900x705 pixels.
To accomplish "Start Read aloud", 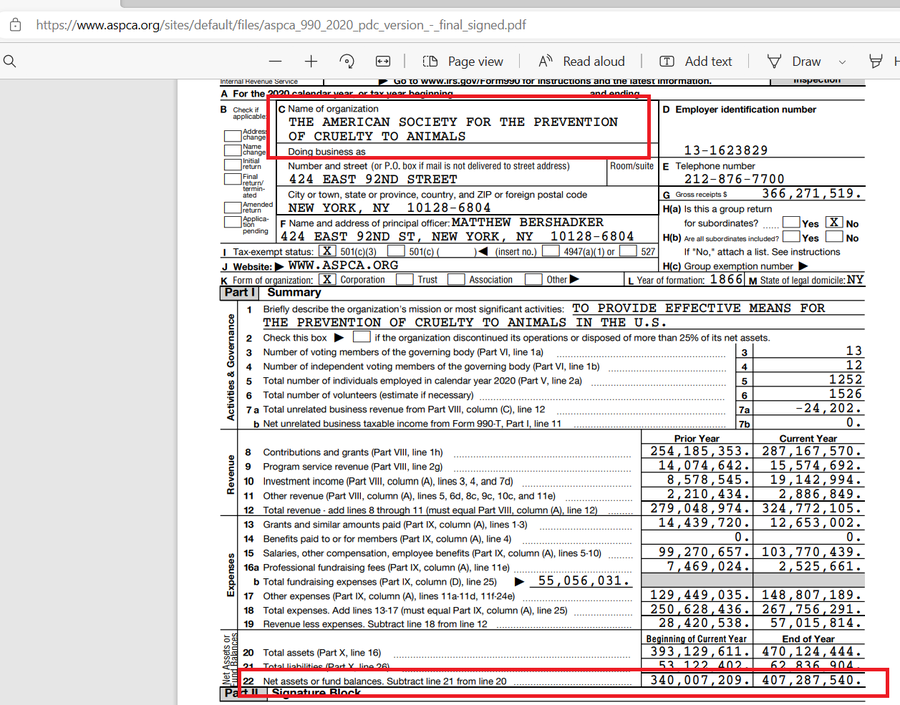I will point(581,61).
